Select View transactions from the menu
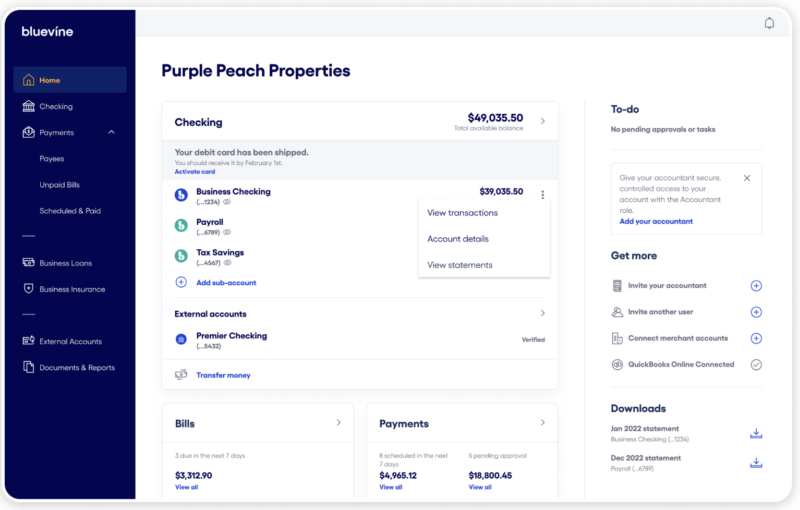Screen dimensions: 800x510 click(462, 213)
